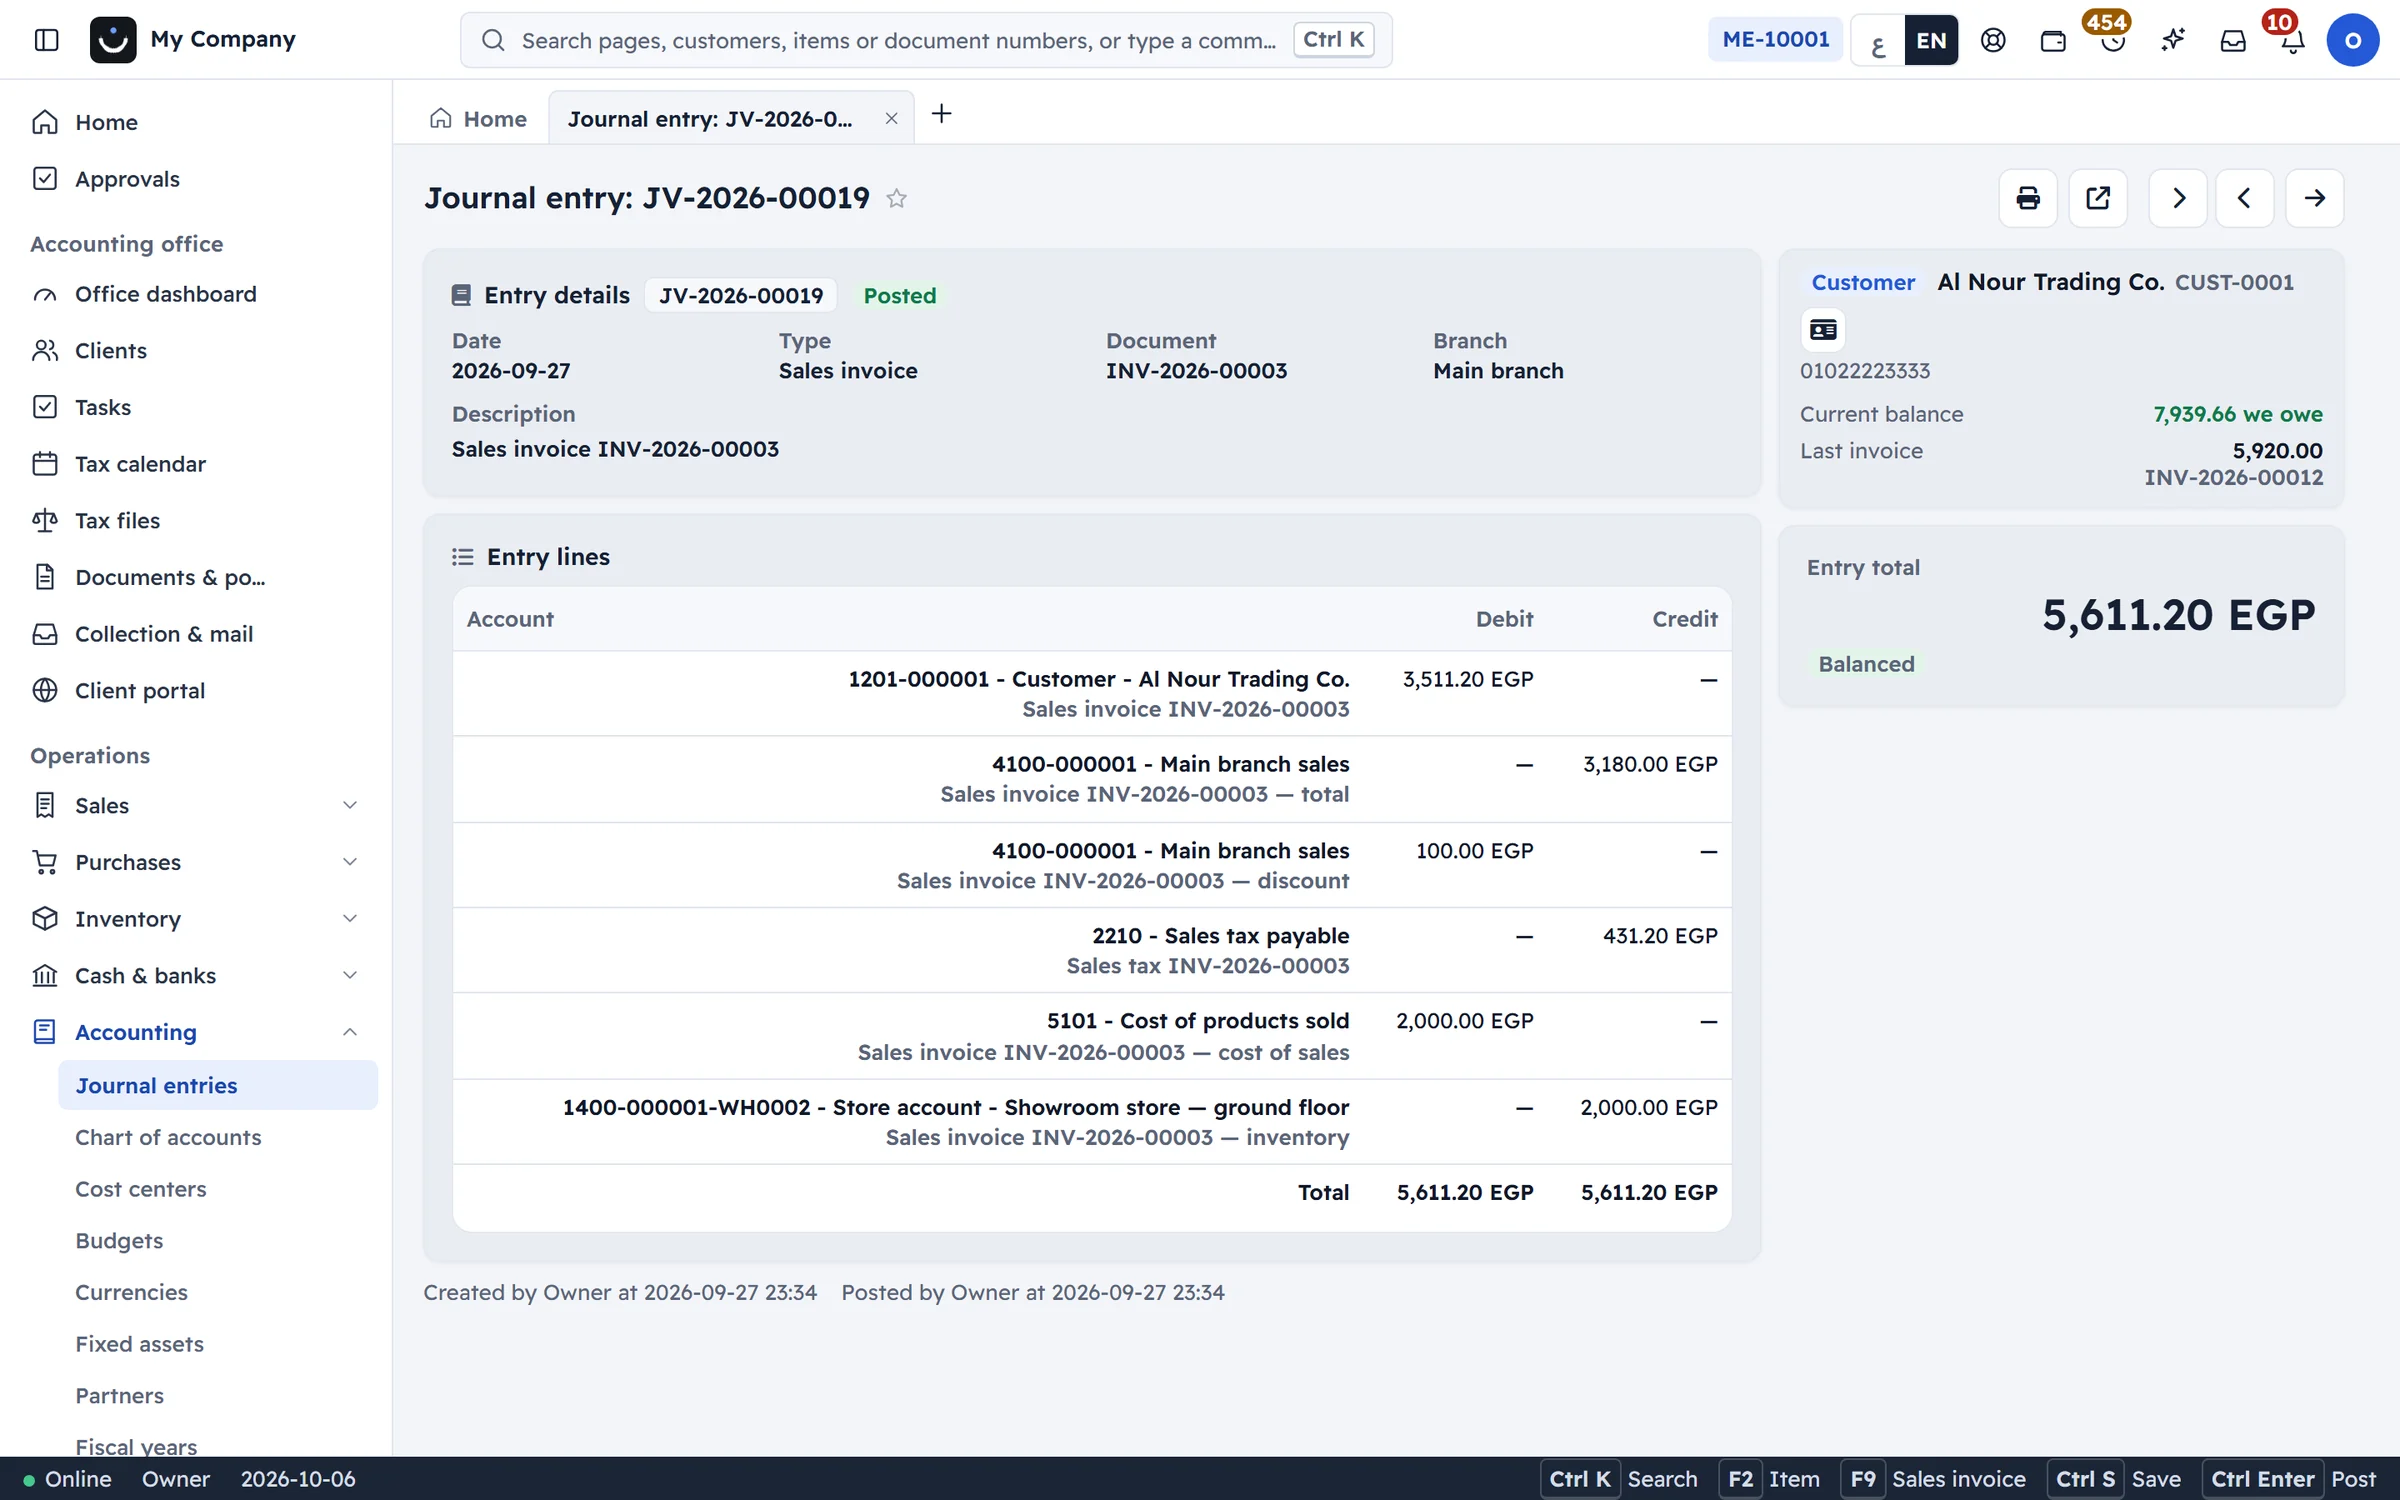
Task: Close the Journal entry tab
Action: [891, 119]
